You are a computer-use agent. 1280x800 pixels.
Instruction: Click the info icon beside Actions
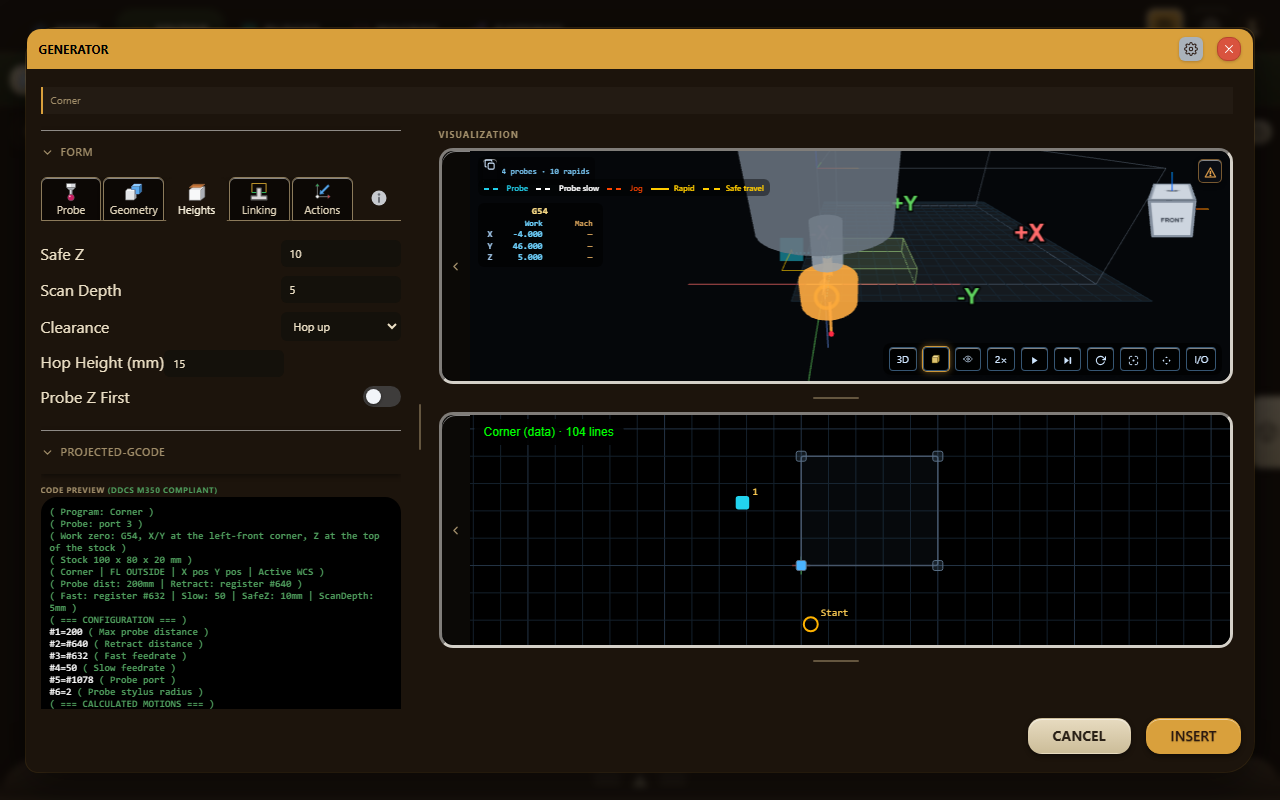point(379,199)
